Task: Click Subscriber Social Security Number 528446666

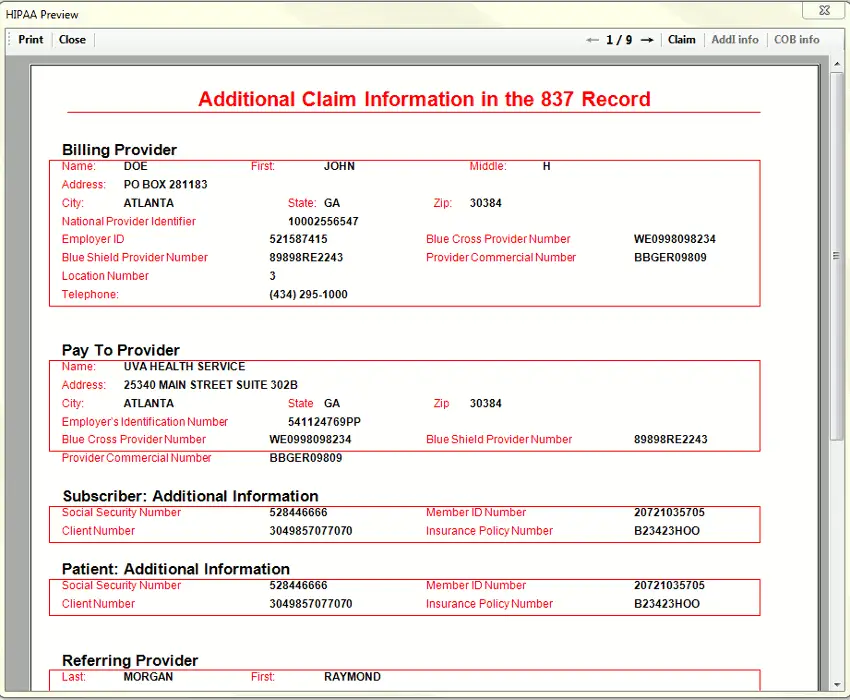Action: tap(298, 512)
